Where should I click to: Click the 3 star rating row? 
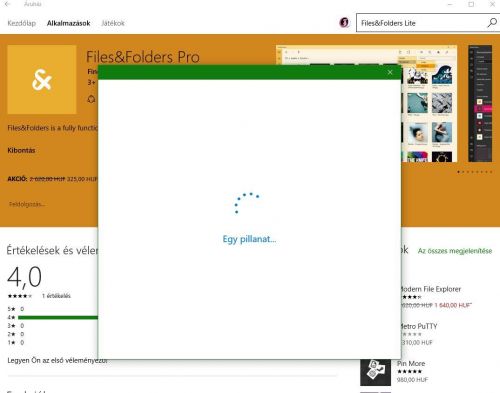(16, 326)
